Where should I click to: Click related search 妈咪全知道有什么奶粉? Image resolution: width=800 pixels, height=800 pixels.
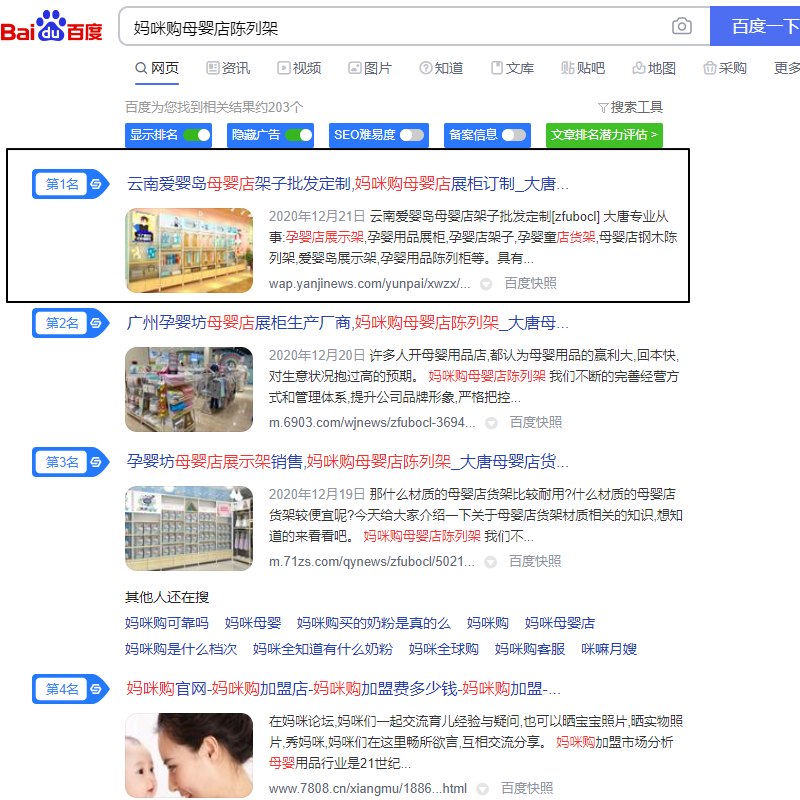[x=322, y=649]
